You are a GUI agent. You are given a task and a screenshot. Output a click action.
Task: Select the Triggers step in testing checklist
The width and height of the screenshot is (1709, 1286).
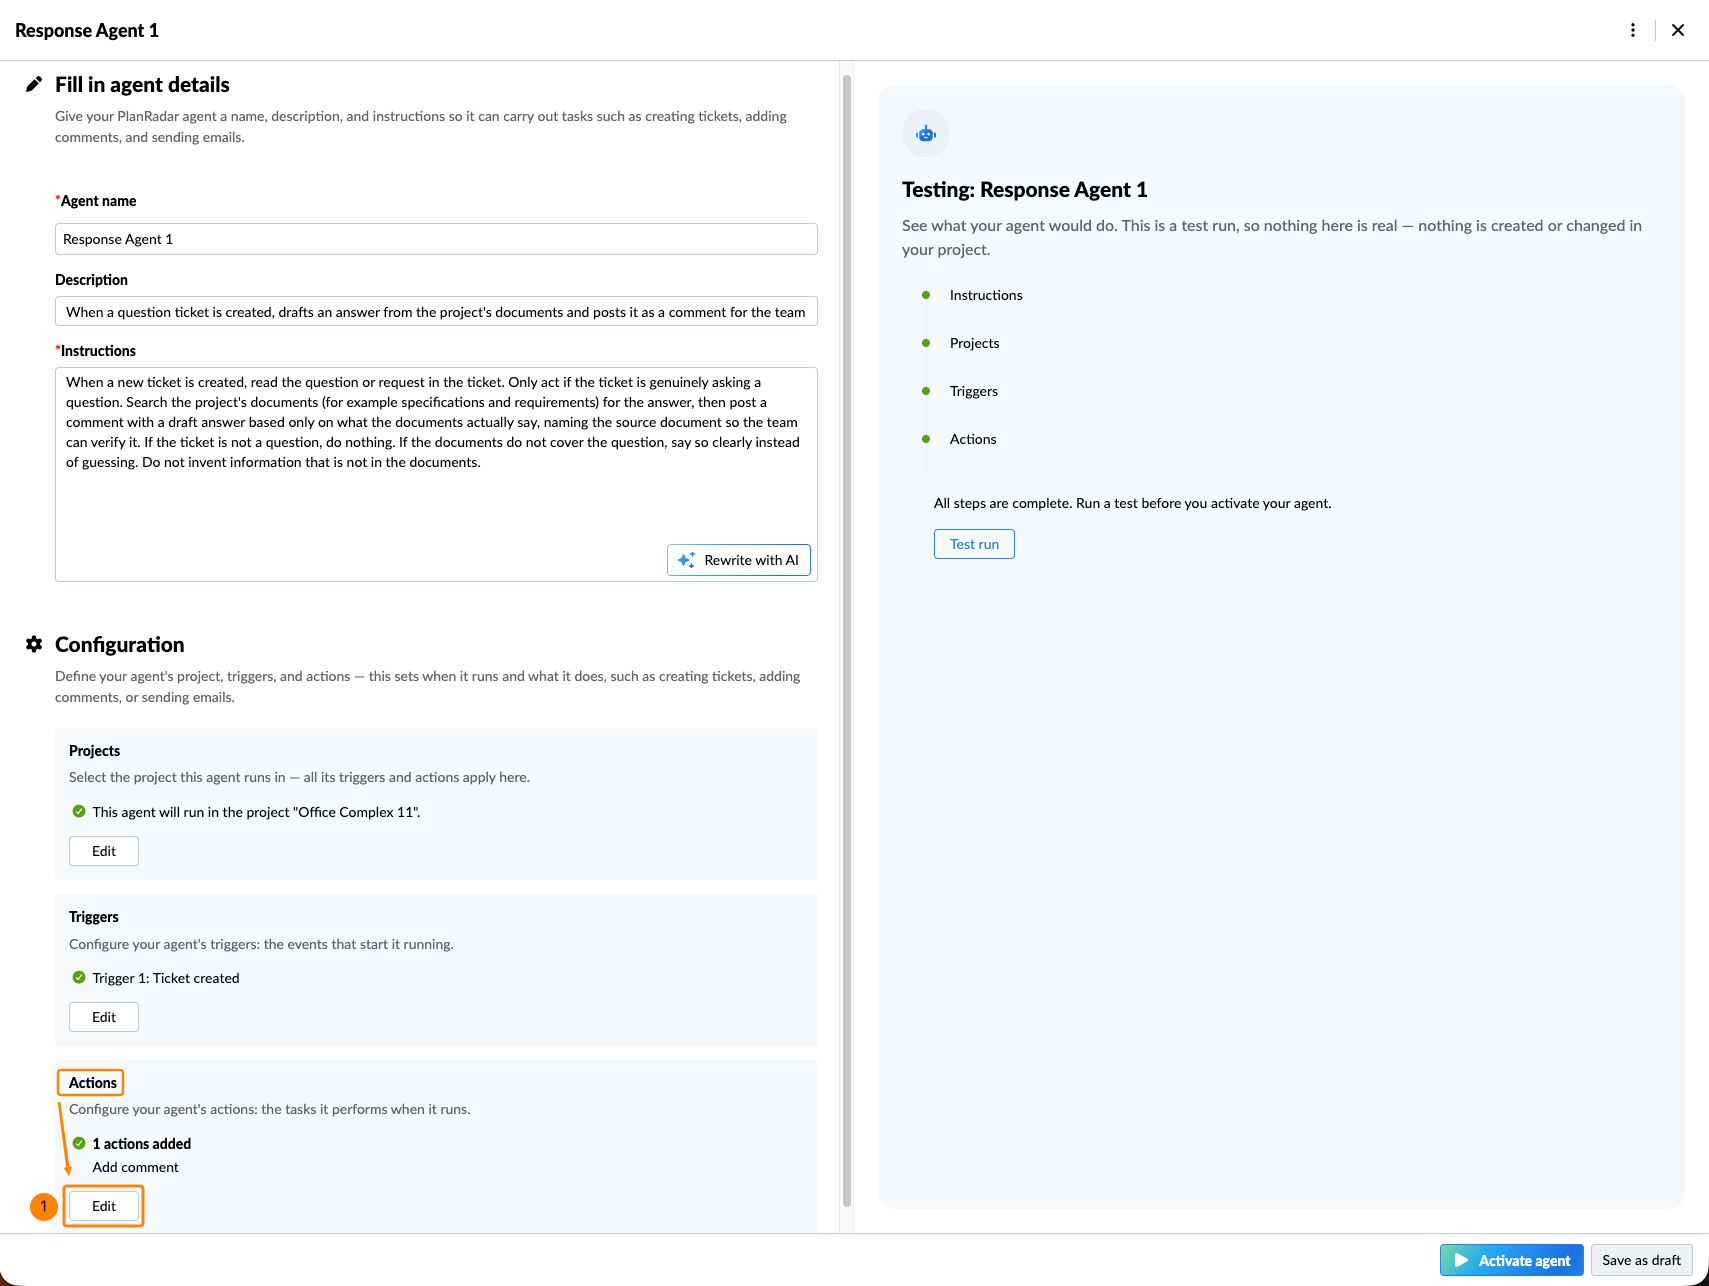[x=973, y=391]
